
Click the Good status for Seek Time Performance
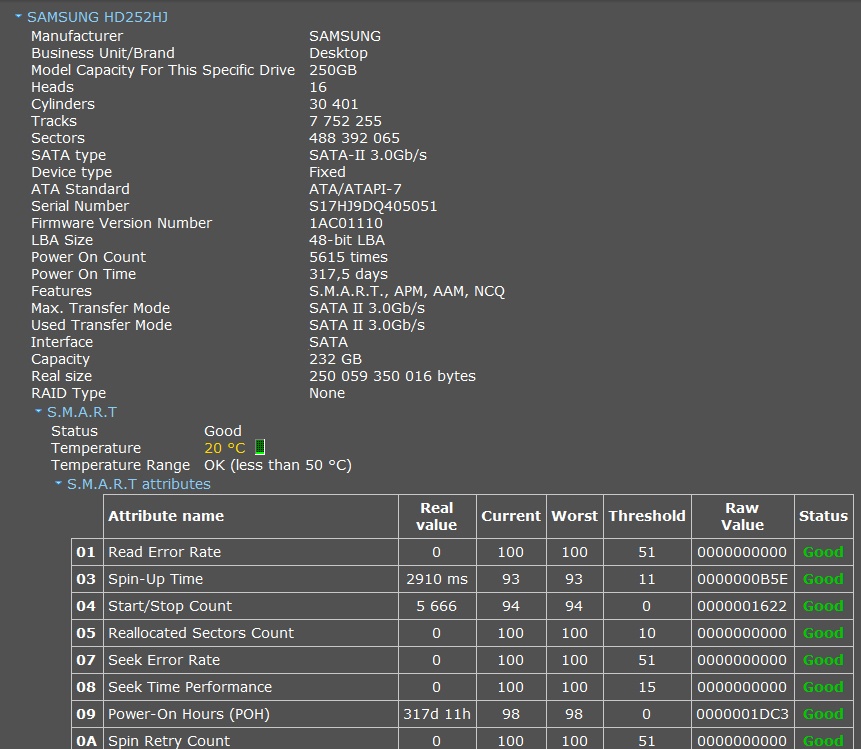pos(823,686)
